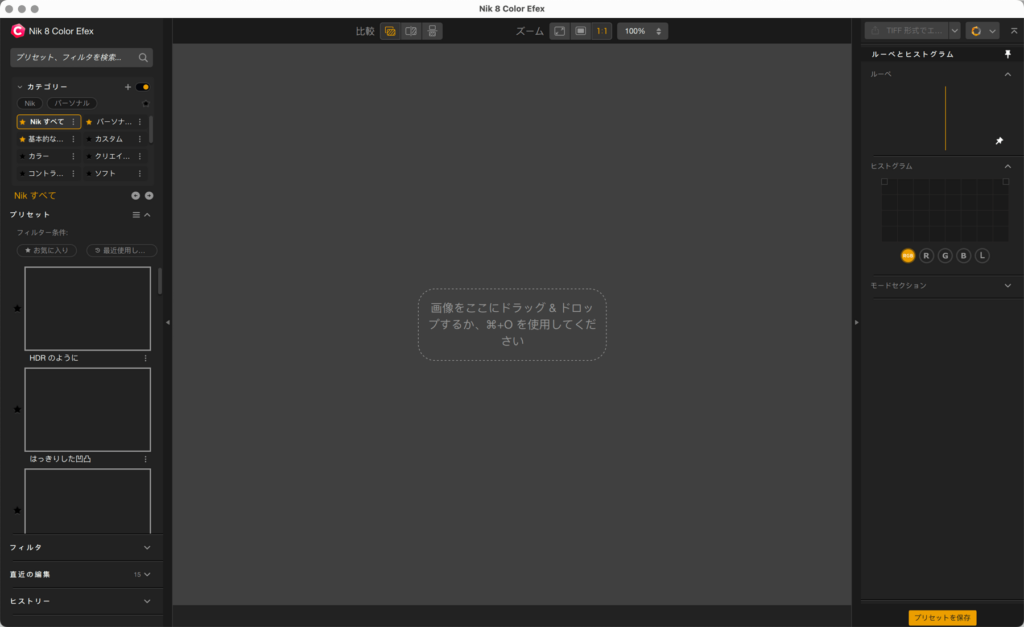Toggle favorite star on カラー category
Screen dimensions: 1024x627
click(x=22, y=156)
